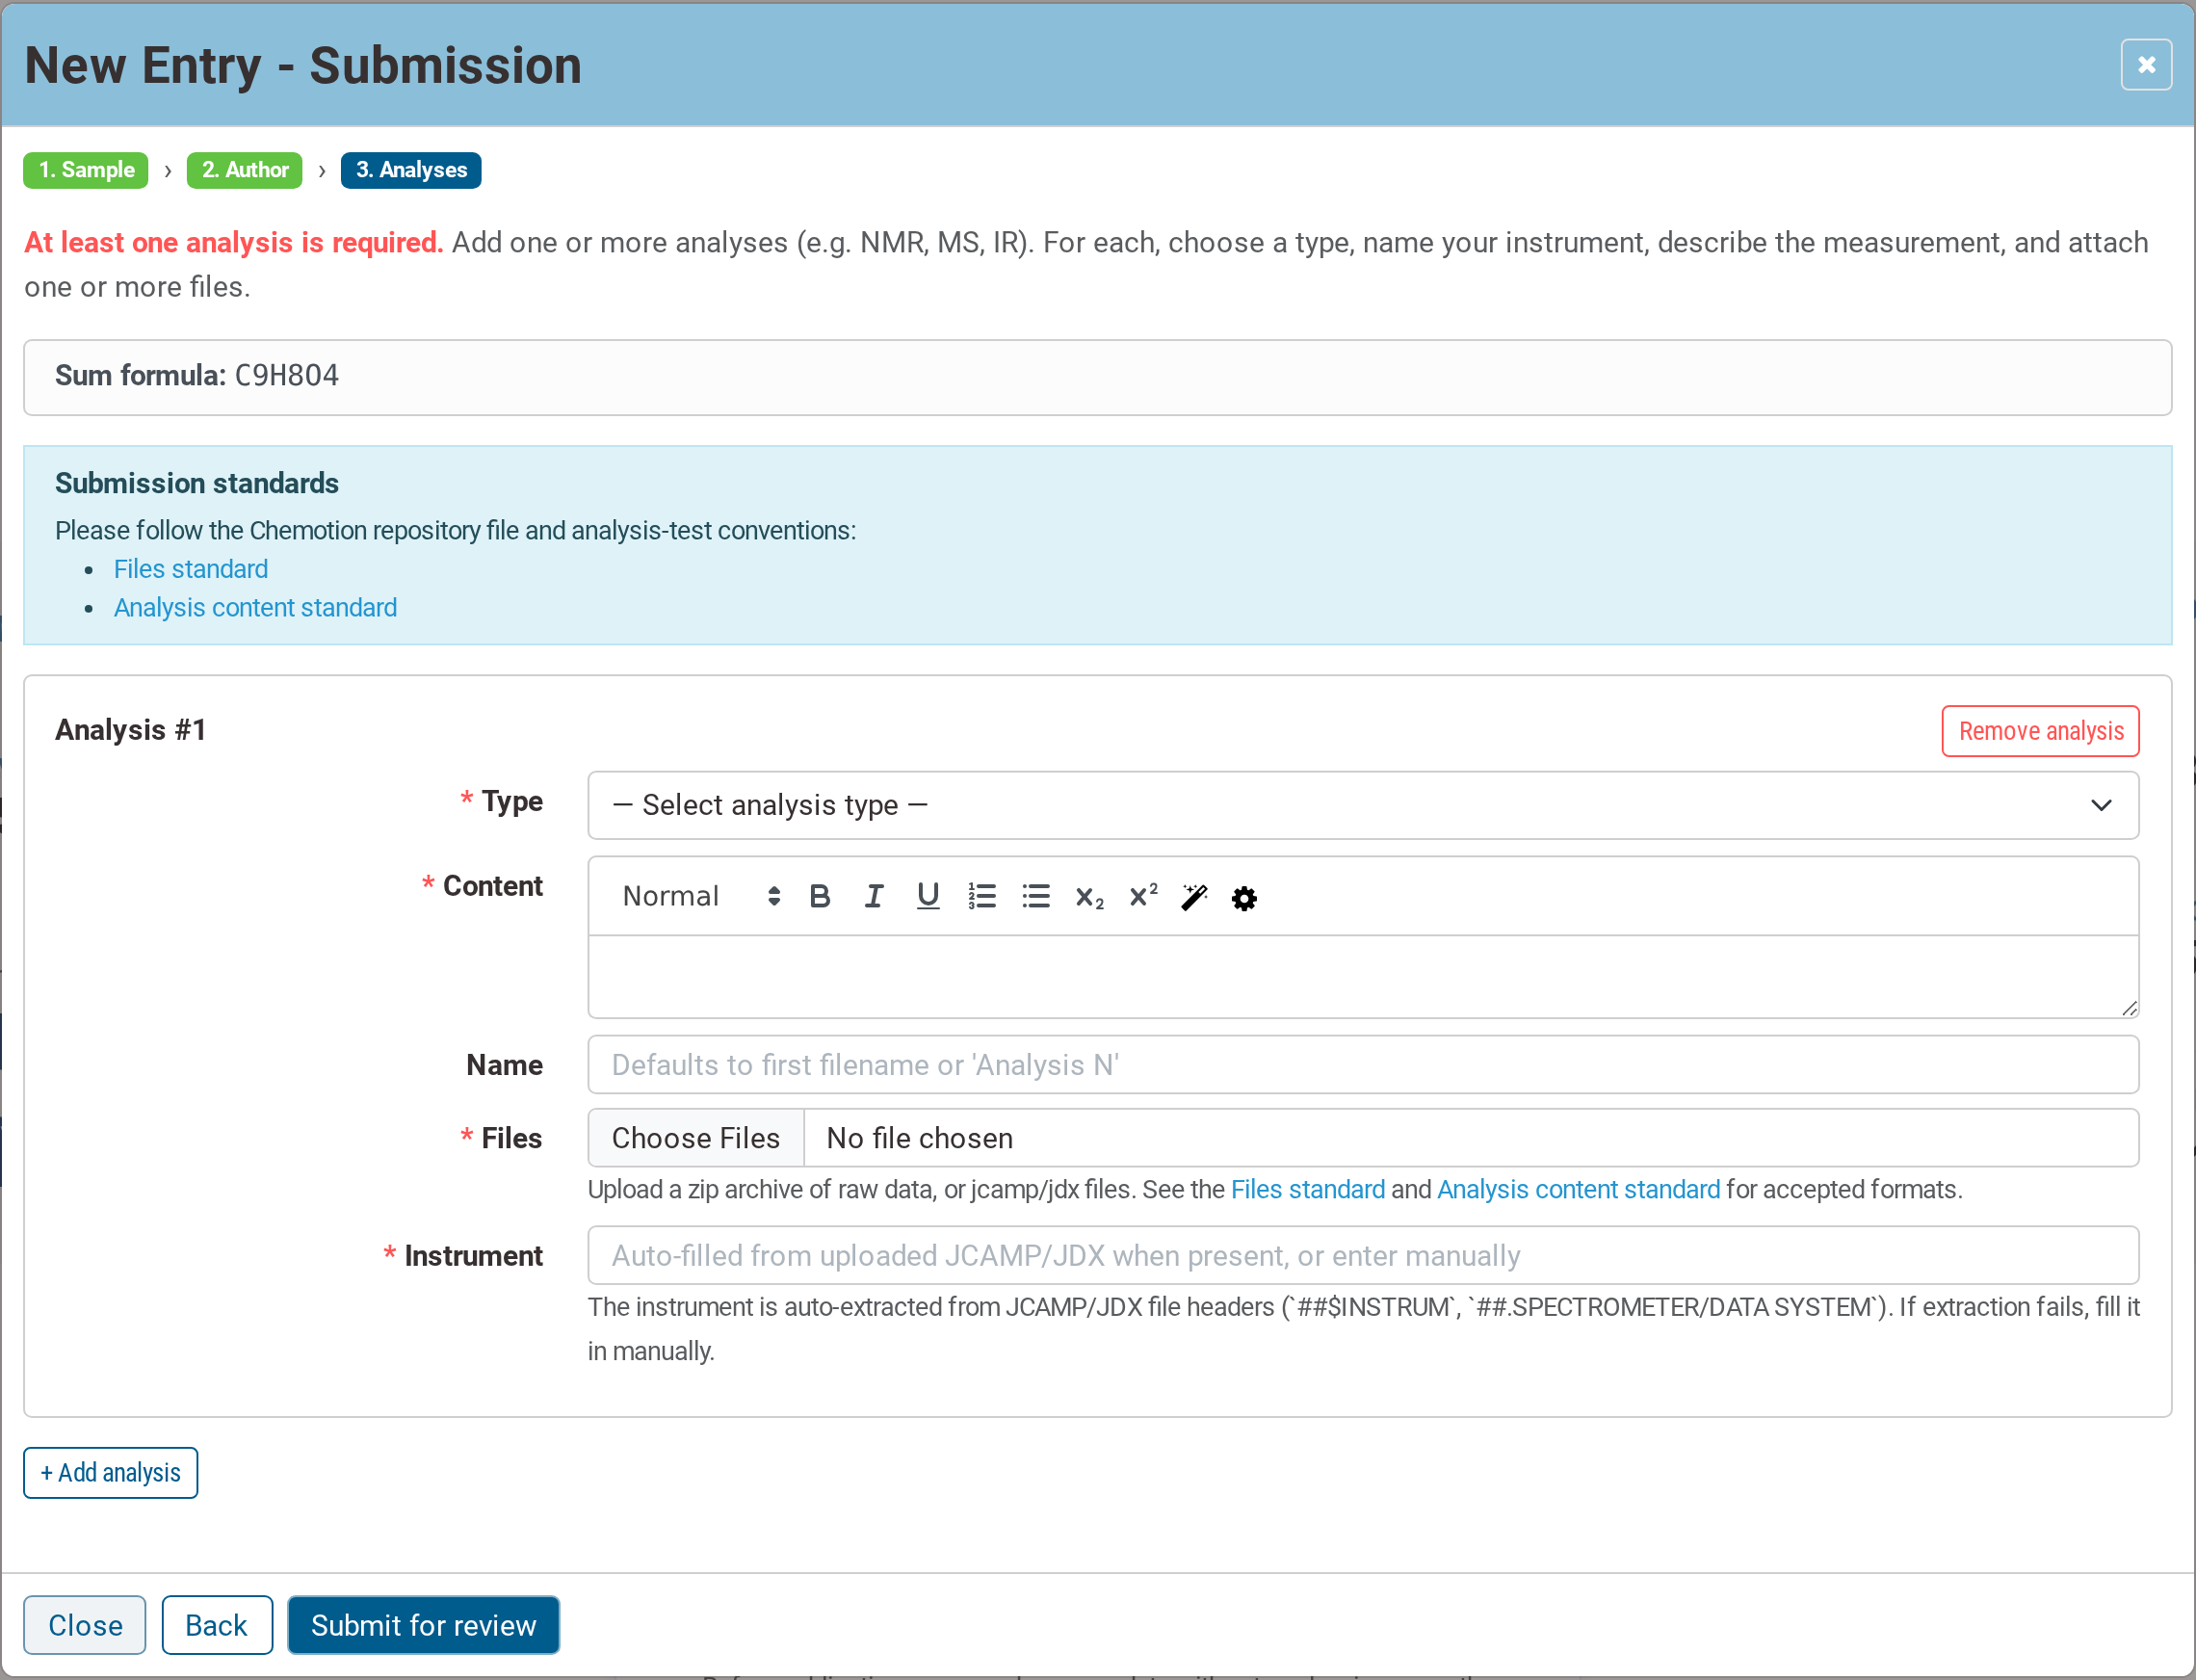This screenshot has height=1680, width=2196.
Task: Insert ordered numbered list
Action: coord(981,897)
